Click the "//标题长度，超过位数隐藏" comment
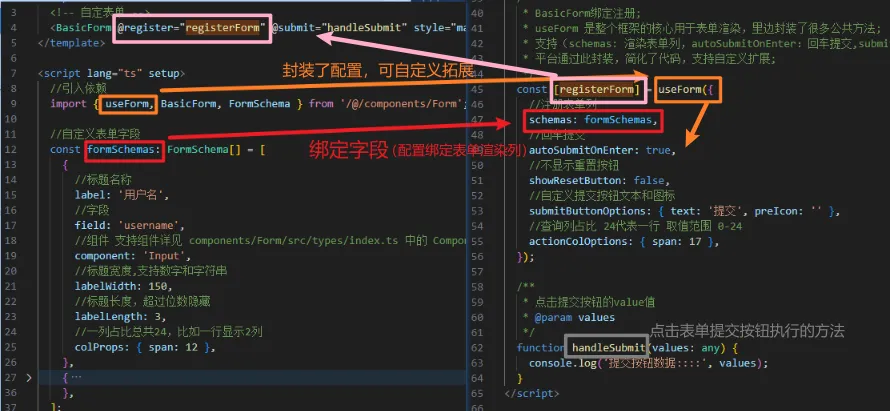The width and height of the screenshot is (890, 411). tap(142, 303)
